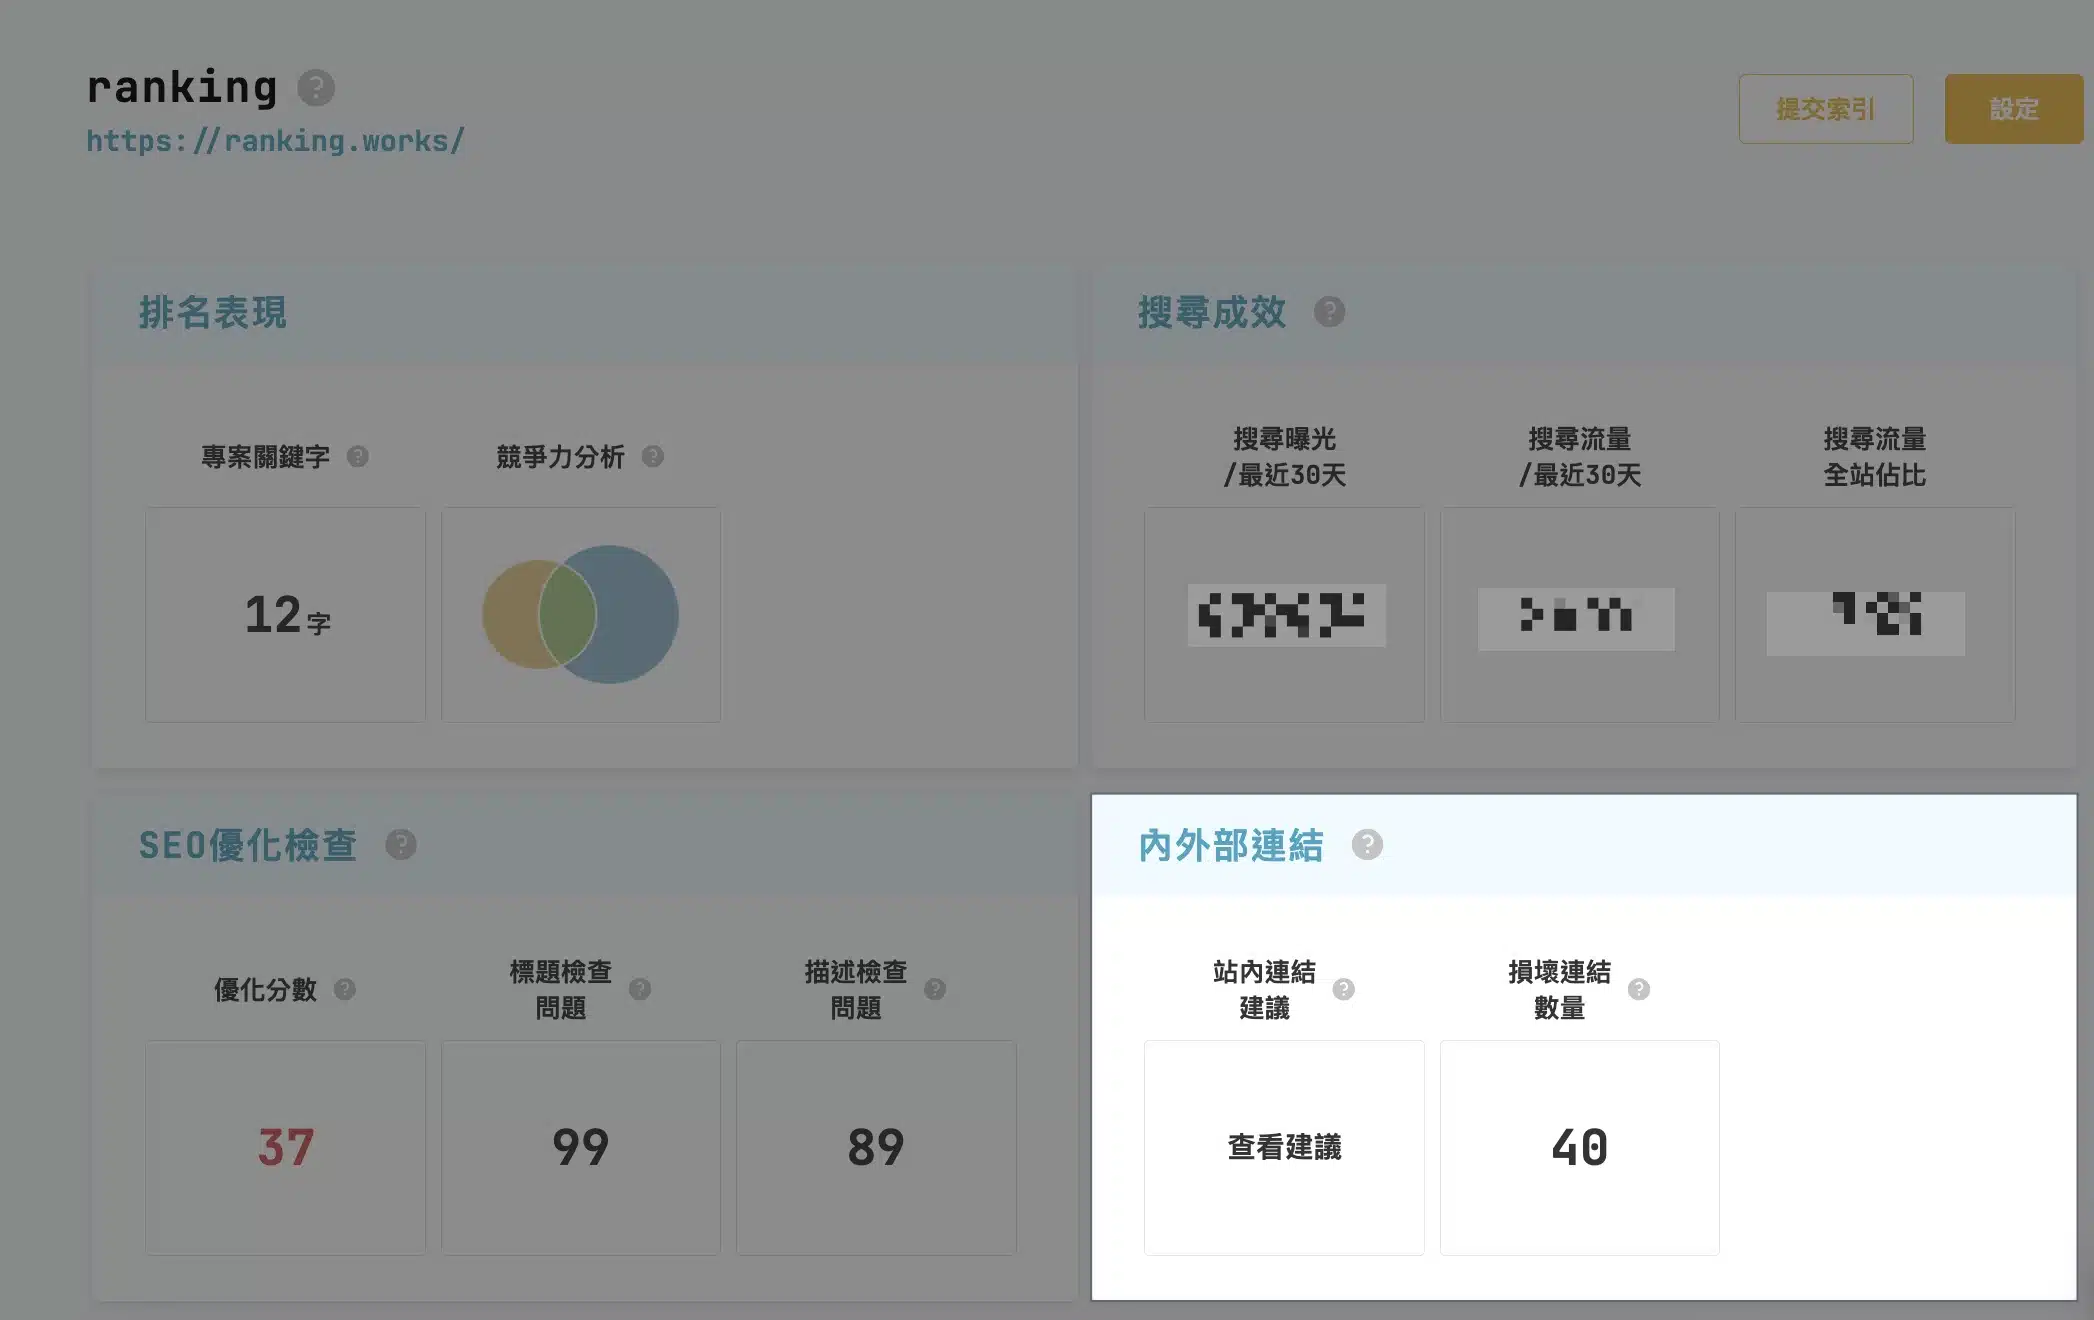2094x1320 pixels.
Task: Click help icon next to 優化分數
Action: click(345, 989)
